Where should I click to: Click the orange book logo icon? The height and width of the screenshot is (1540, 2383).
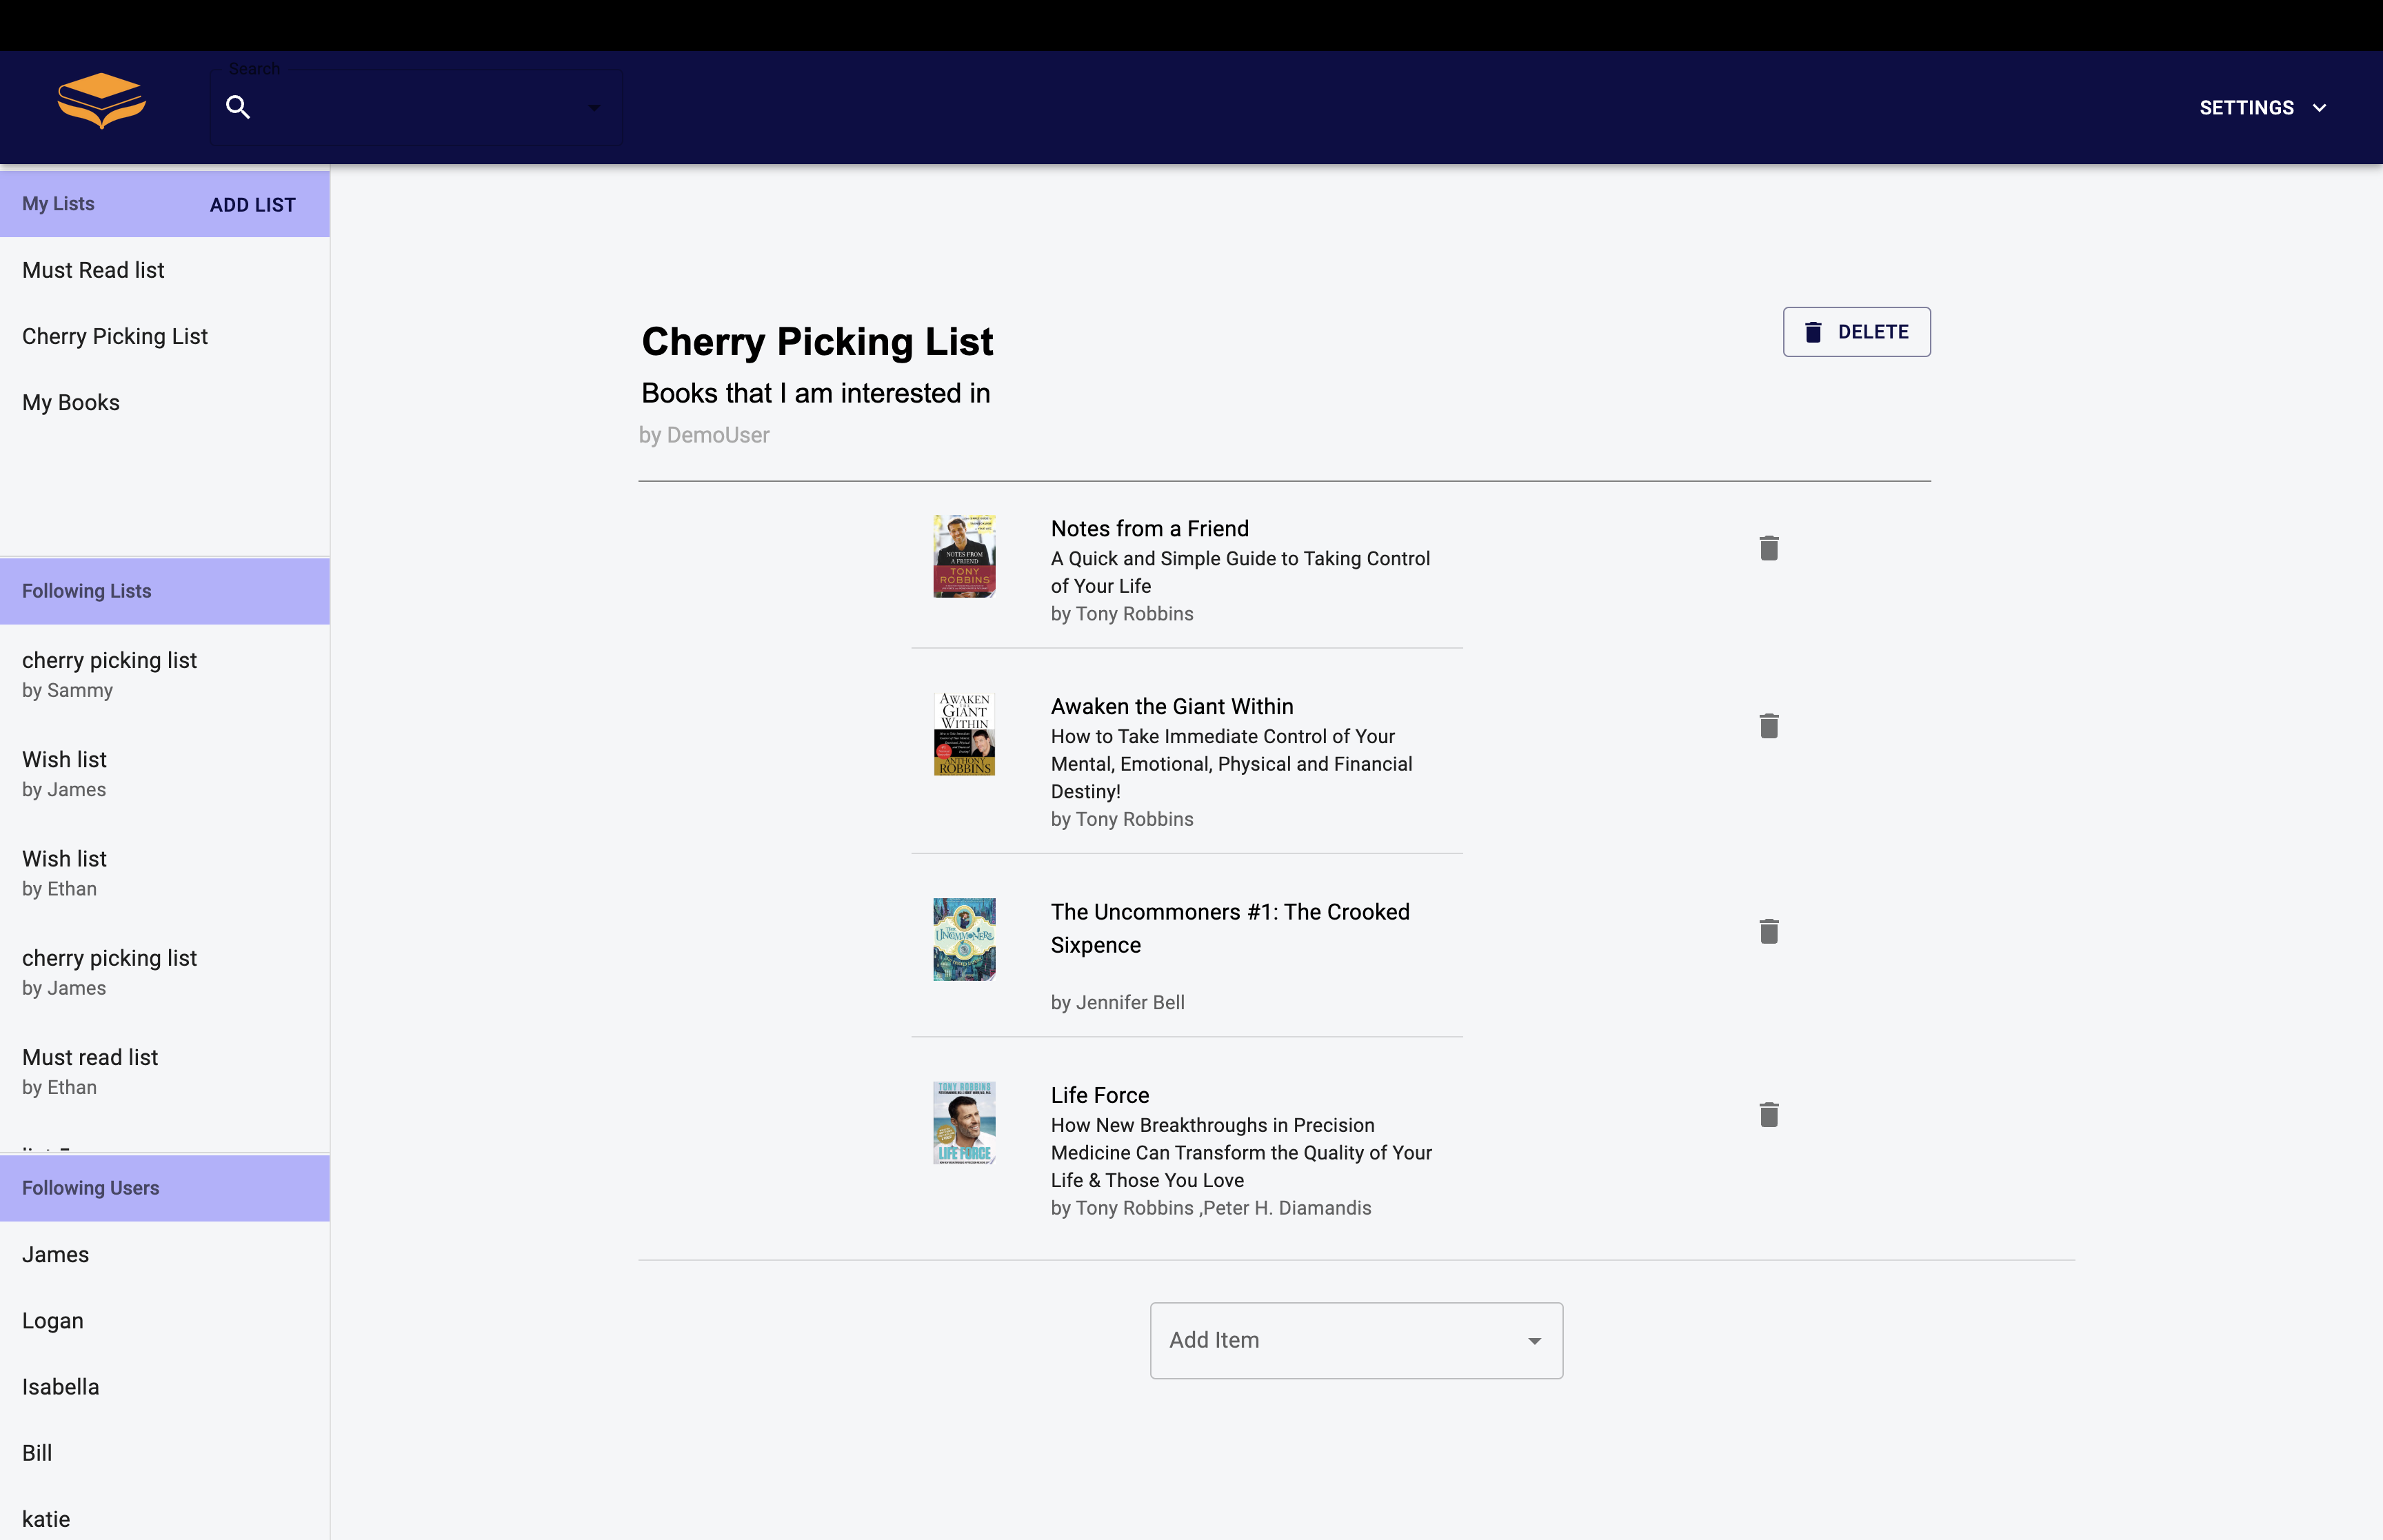point(101,100)
